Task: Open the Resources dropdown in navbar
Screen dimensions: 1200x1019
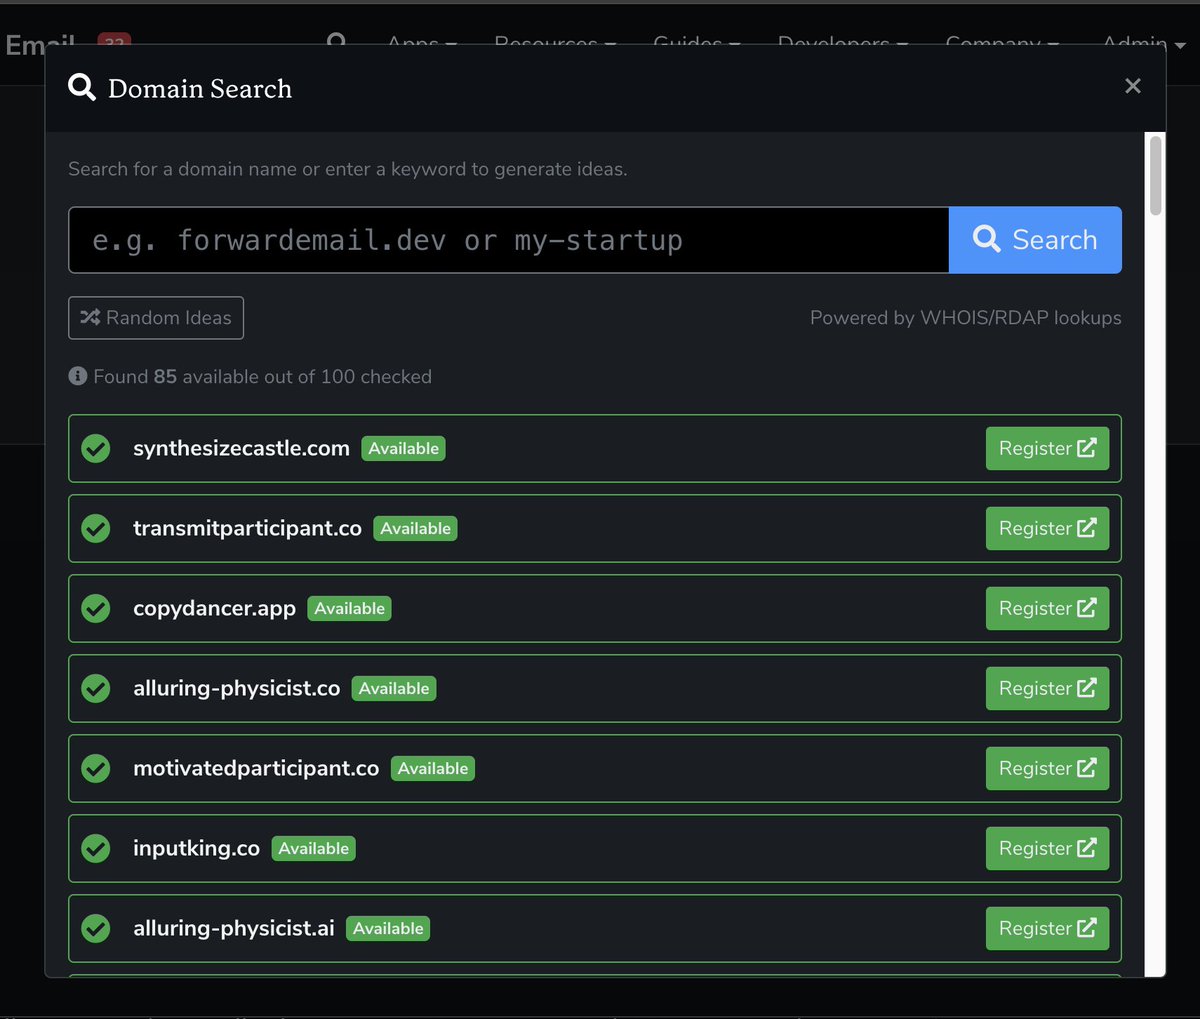Action: [x=555, y=43]
